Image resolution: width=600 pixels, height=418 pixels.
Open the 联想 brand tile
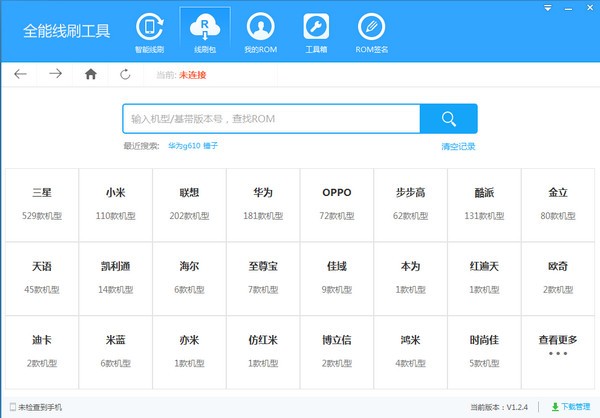(x=189, y=205)
